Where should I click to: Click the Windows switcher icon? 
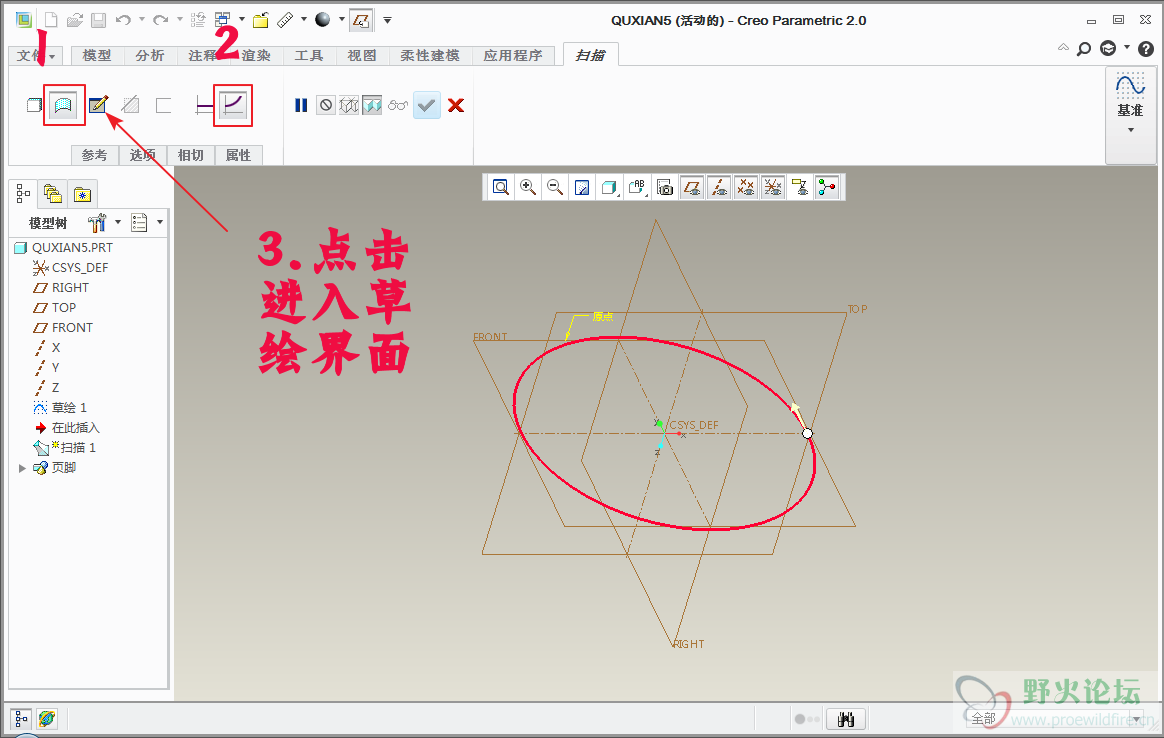[x=222, y=20]
